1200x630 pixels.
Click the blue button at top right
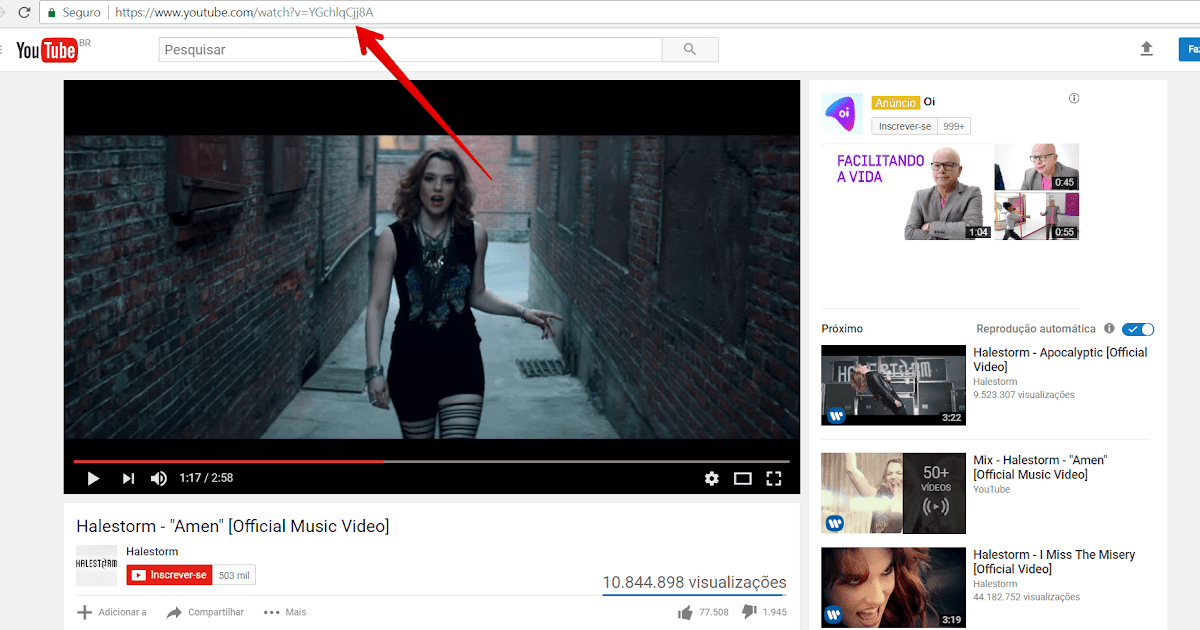tap(1189, 49)
